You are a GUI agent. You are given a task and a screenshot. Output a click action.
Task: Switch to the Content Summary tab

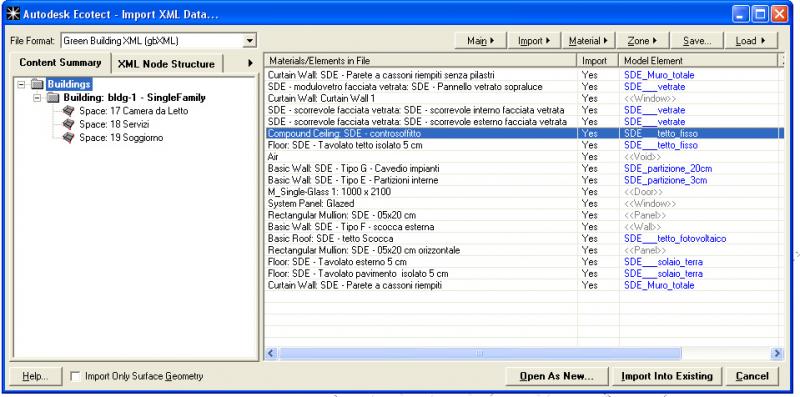click(x=60, y=63)
